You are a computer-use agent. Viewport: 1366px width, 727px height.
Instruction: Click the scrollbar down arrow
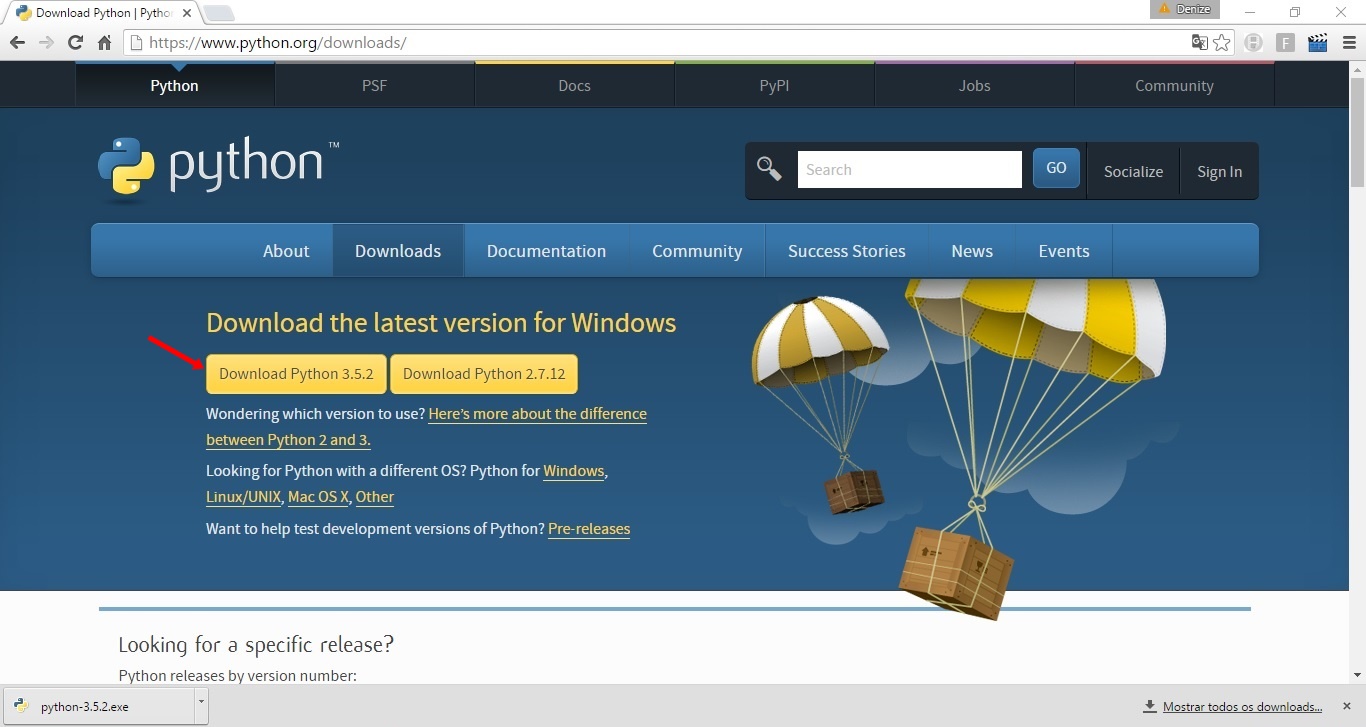1357,676
